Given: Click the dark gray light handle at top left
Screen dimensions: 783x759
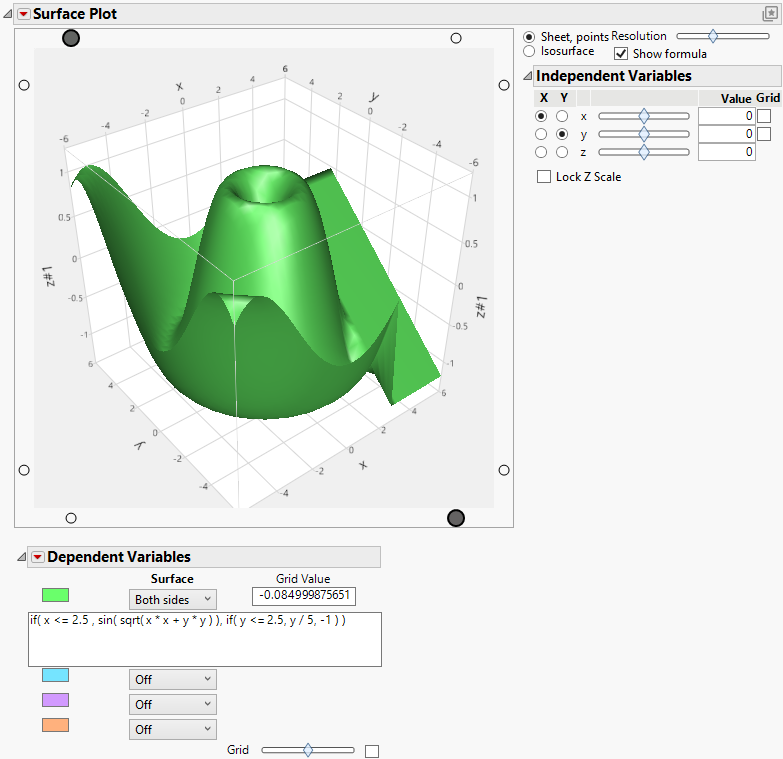Looking at the screenshot, I should [x=71, y=38].
